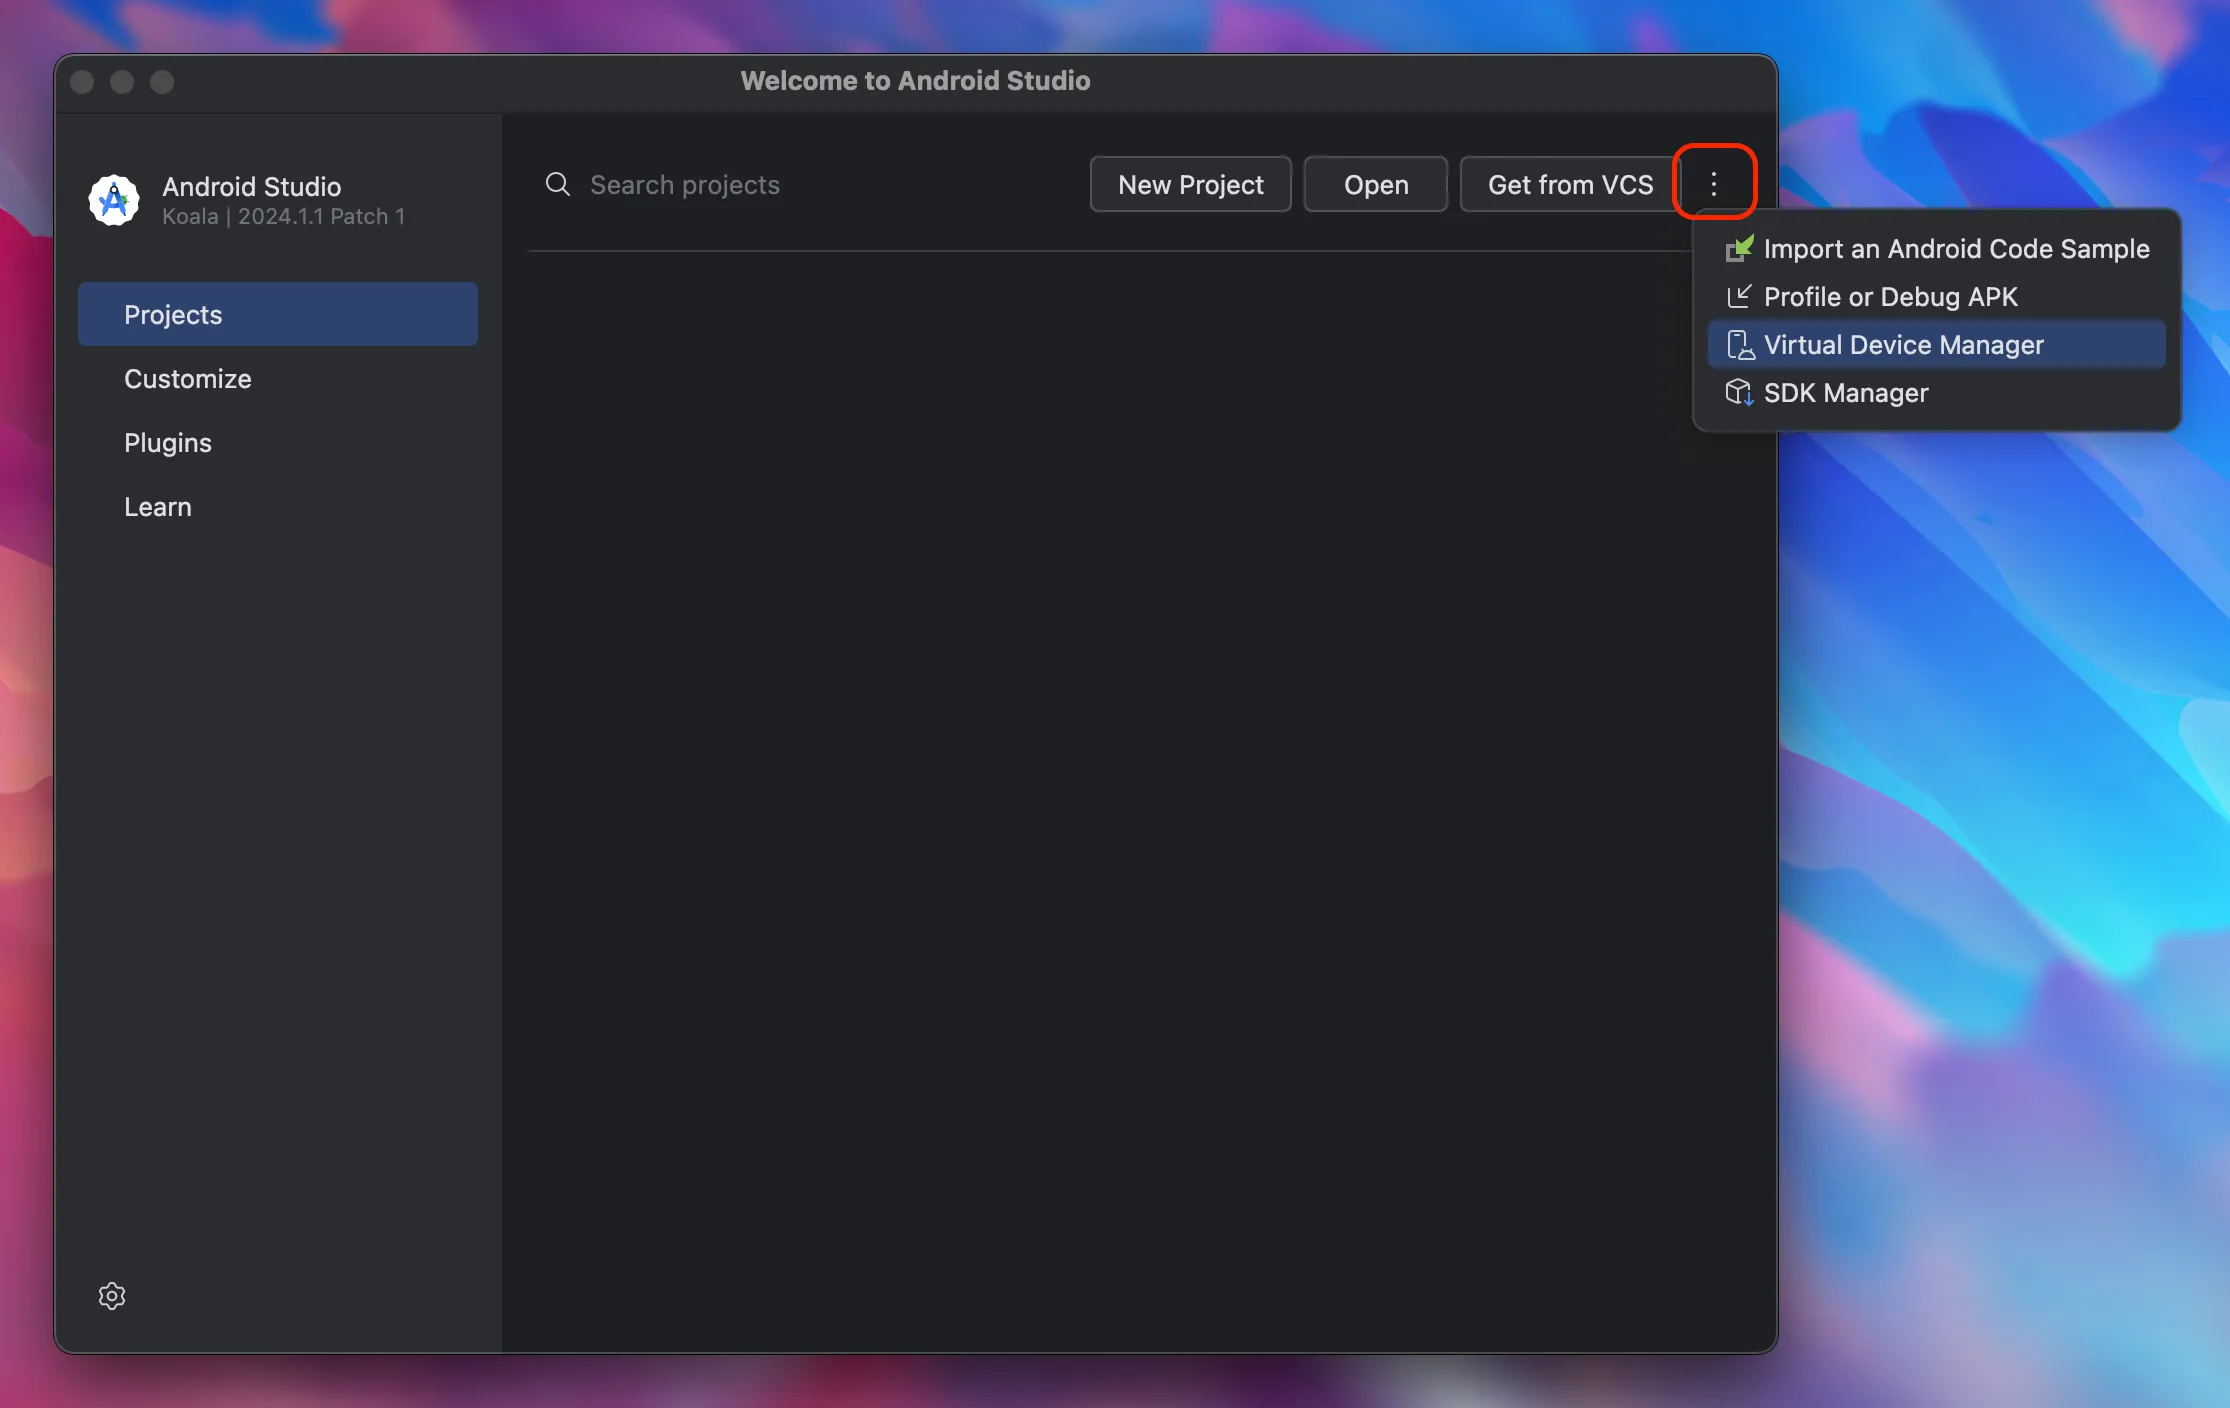Click the Import Android Code Sample icon
The height and width of the screenshot is (1408, 2230).
[x=1739, y=249]
